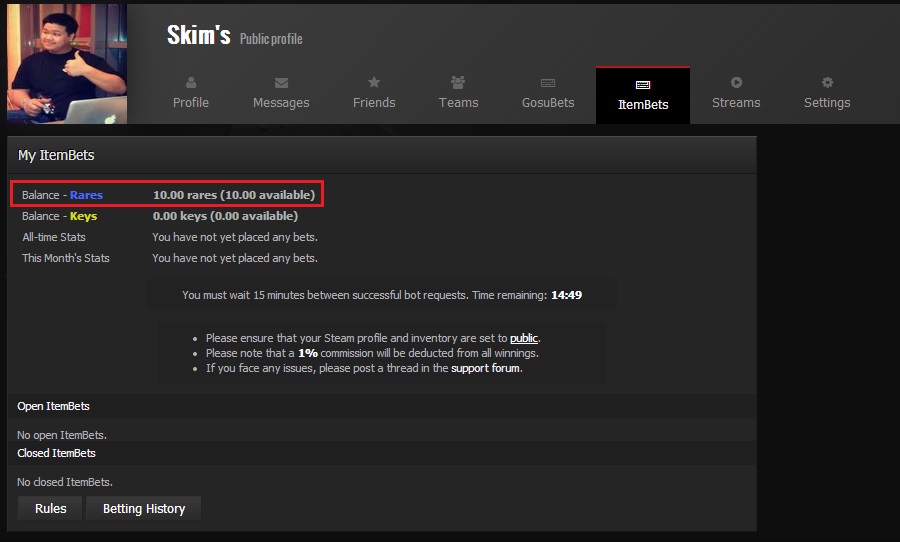Image resolution: width=900 pixels, height=542 pixels.
Task: Click the user avatar photo
Action: click(x=67, y=63)
